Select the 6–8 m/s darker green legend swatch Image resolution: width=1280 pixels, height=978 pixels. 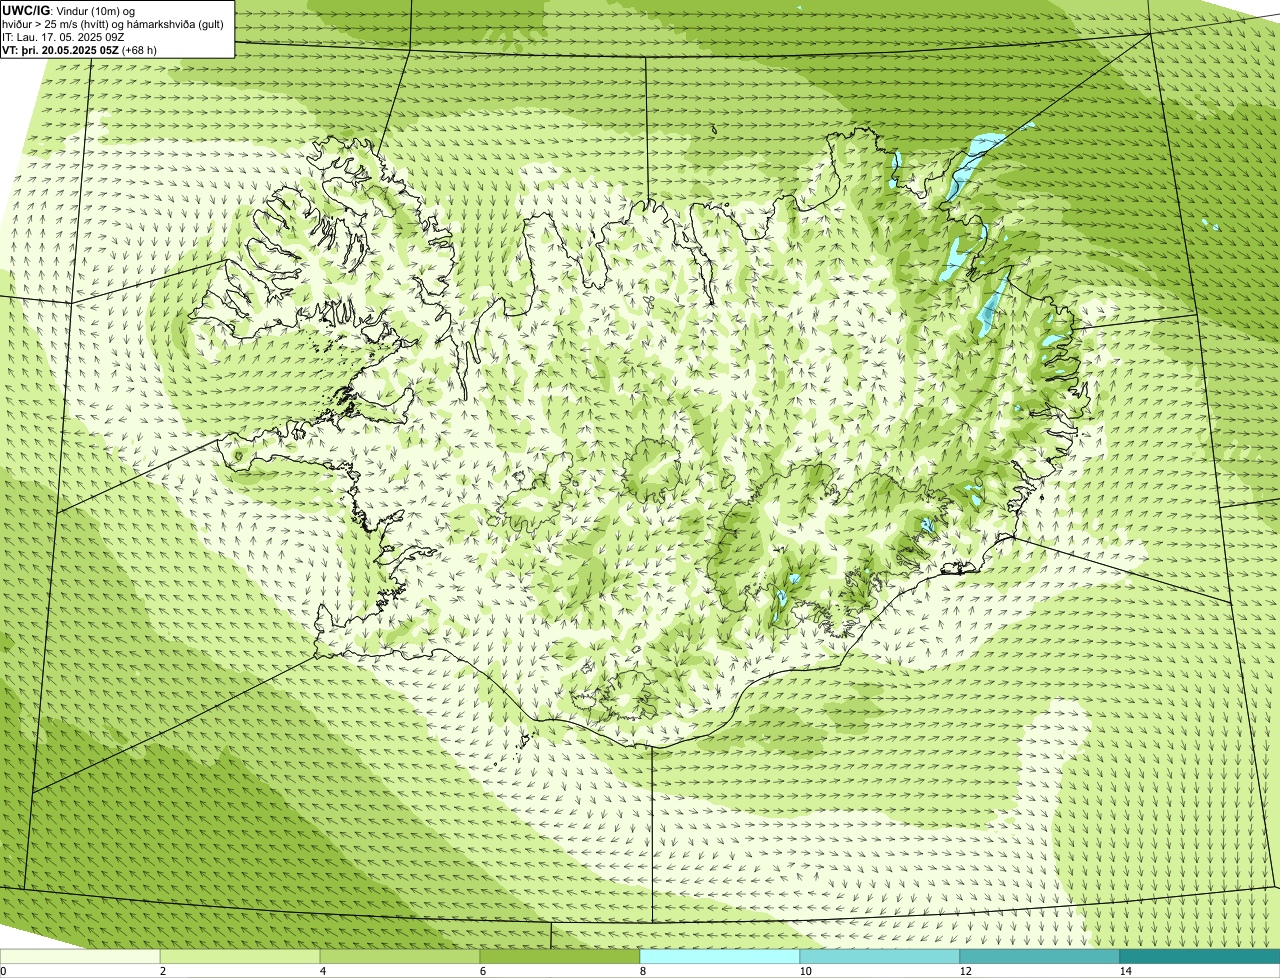560,956
